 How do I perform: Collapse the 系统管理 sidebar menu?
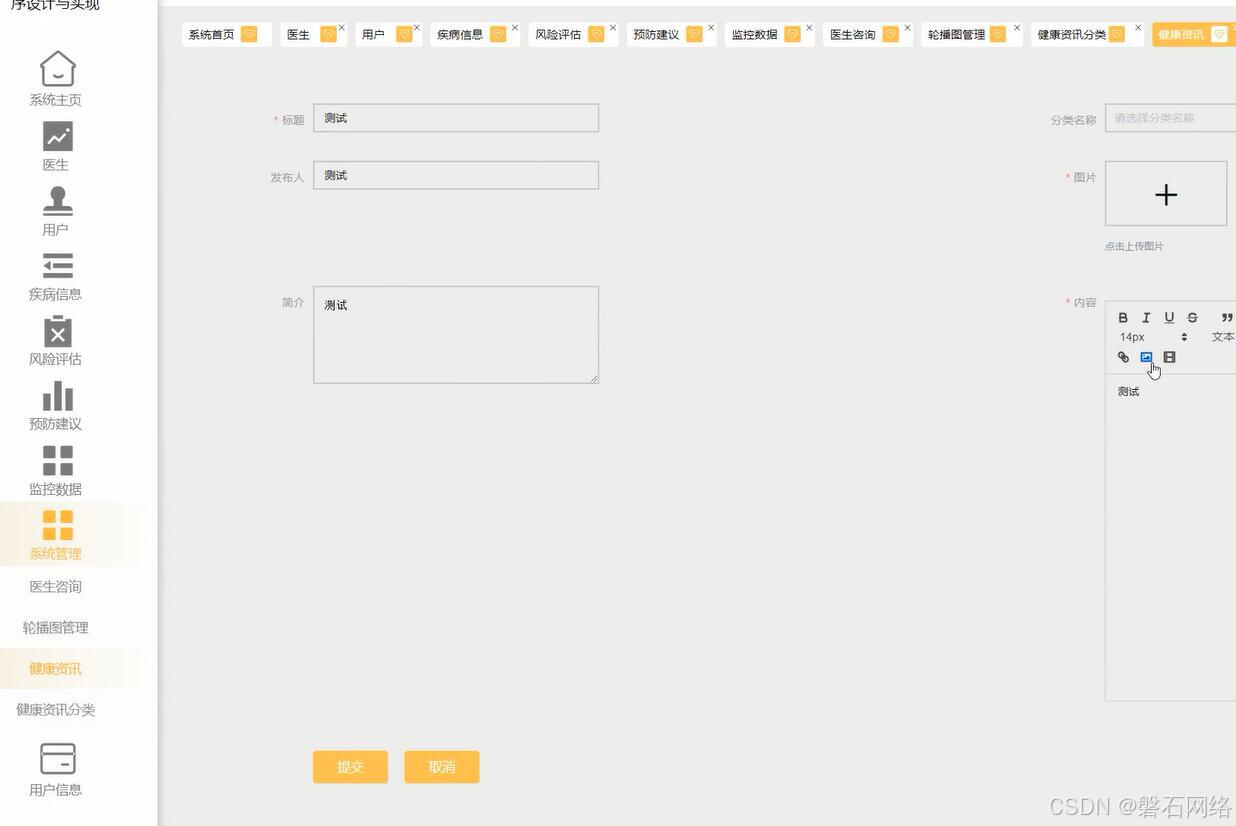pyautogui.click(x=57, y=534)
